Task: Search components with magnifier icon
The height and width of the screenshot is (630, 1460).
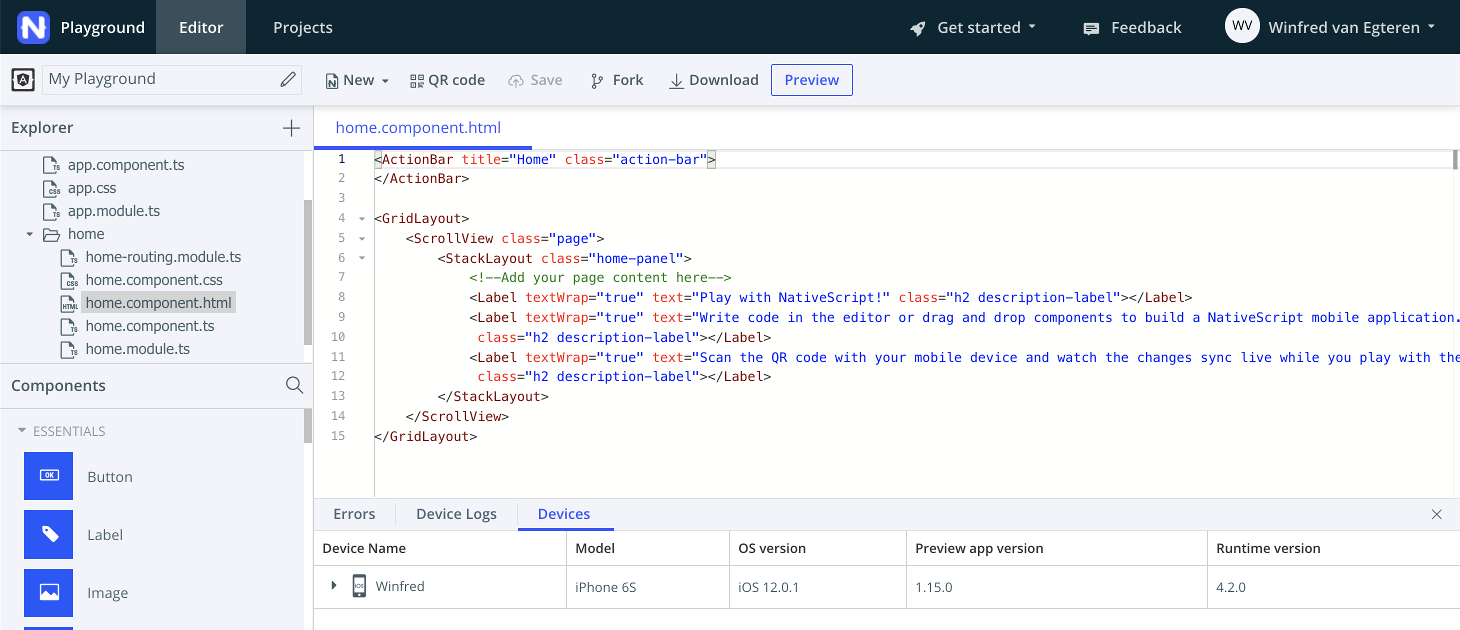Action: (294, 385)
